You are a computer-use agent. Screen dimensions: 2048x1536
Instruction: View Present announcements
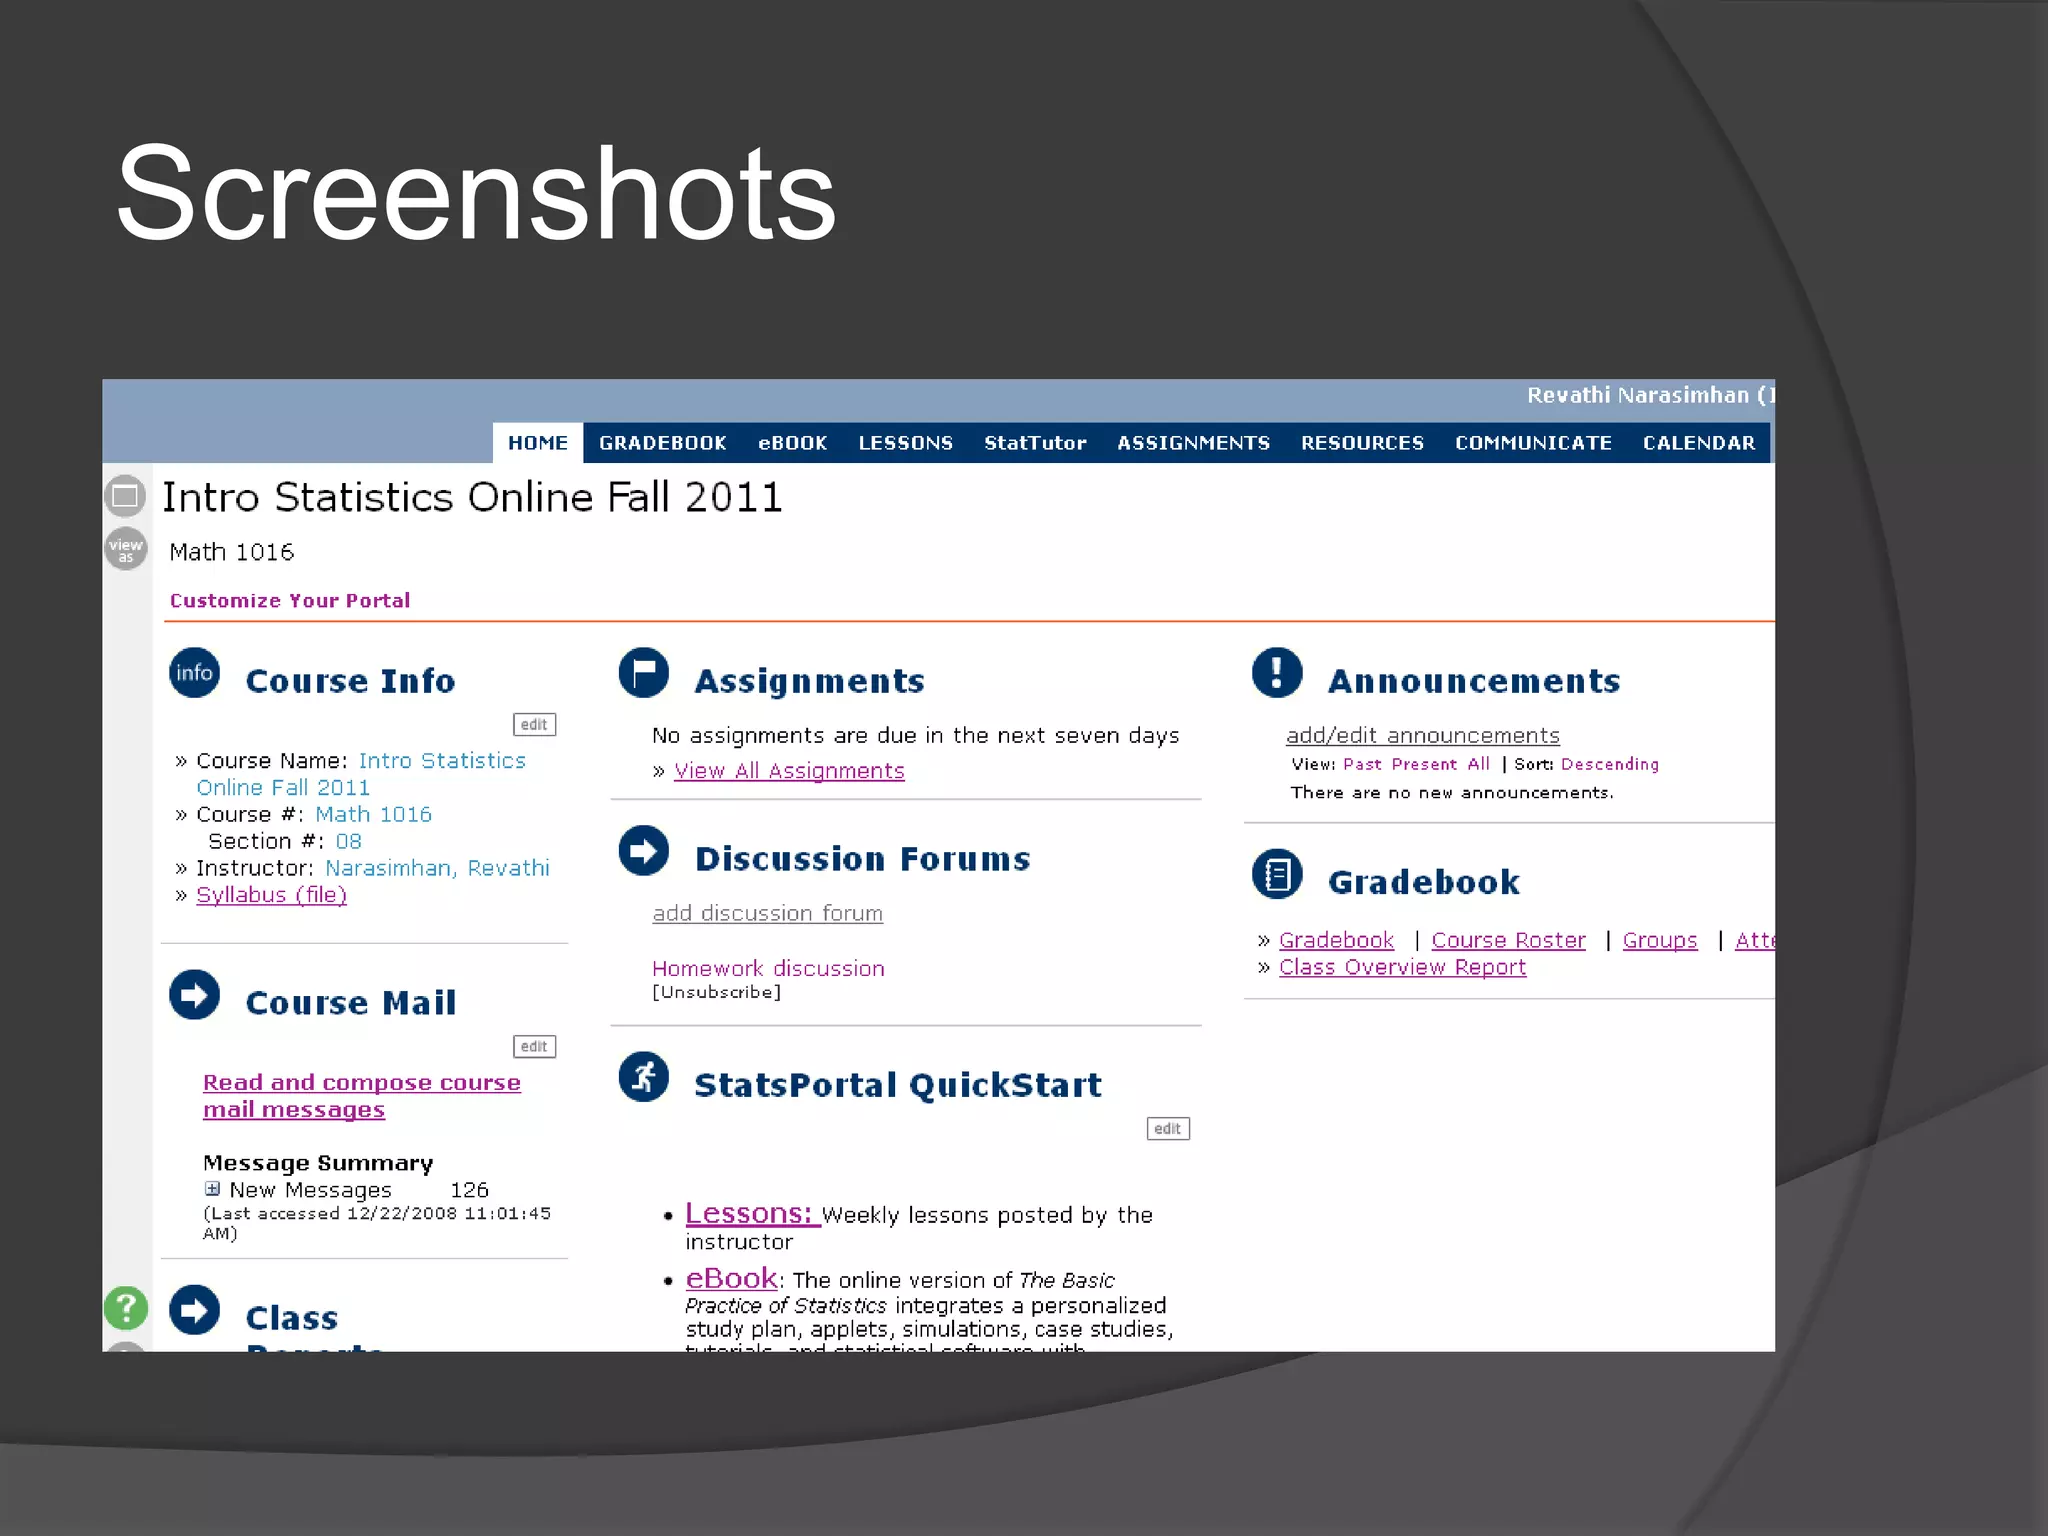(x=1424, y=764)
